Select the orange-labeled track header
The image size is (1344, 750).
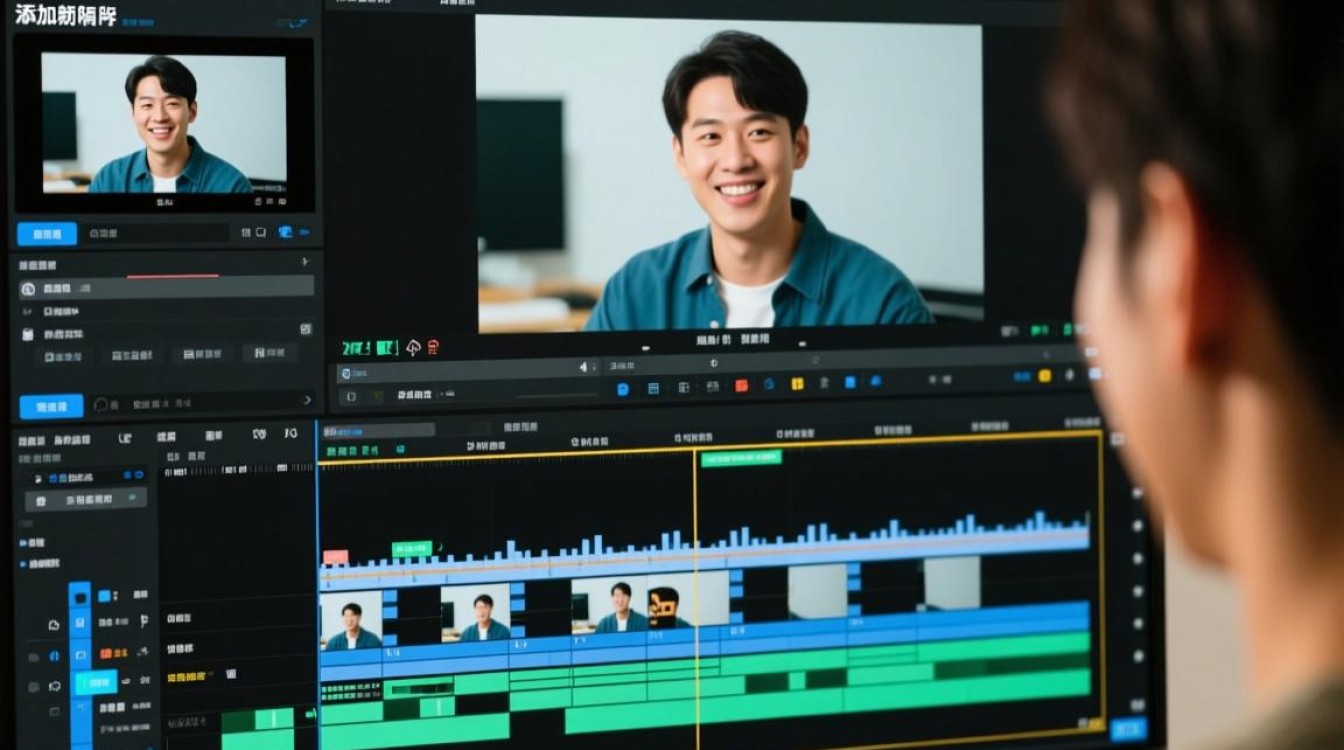click(x=112, y=653)
